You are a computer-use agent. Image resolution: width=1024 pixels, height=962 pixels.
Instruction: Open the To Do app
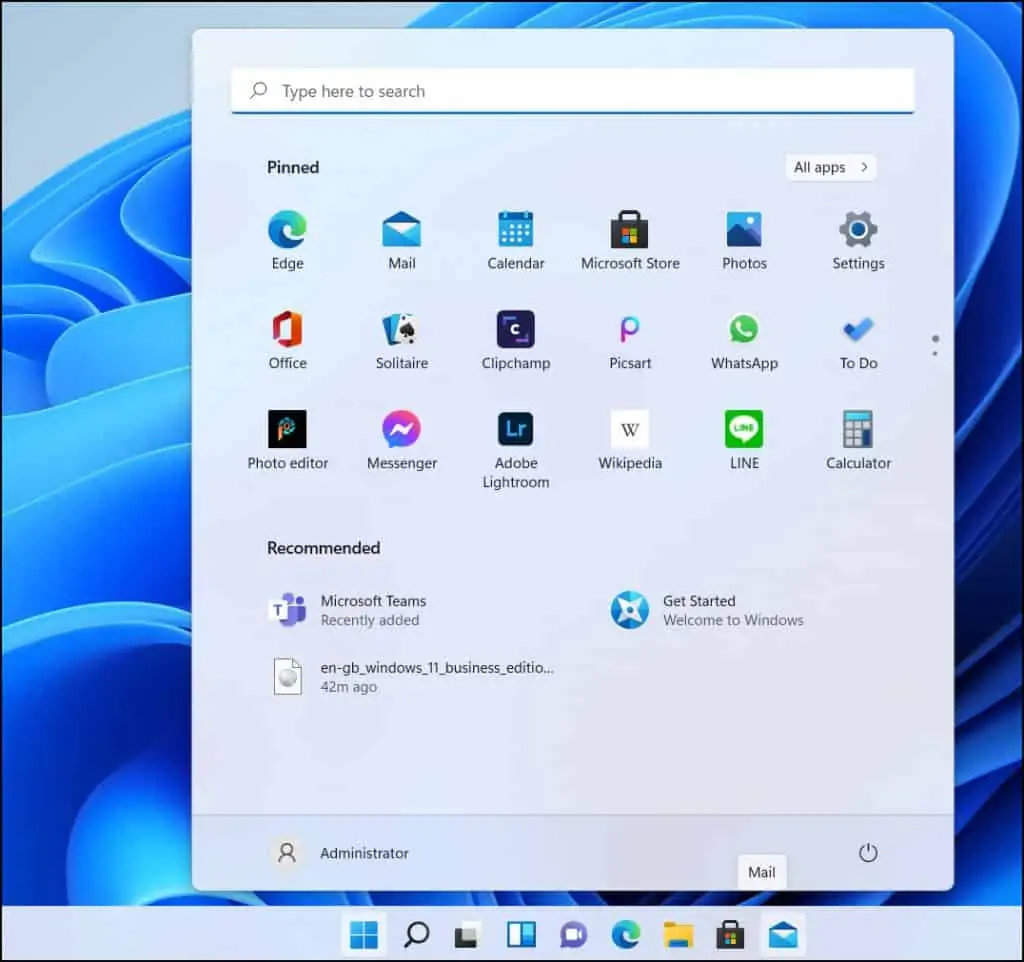tap(858, 340)
